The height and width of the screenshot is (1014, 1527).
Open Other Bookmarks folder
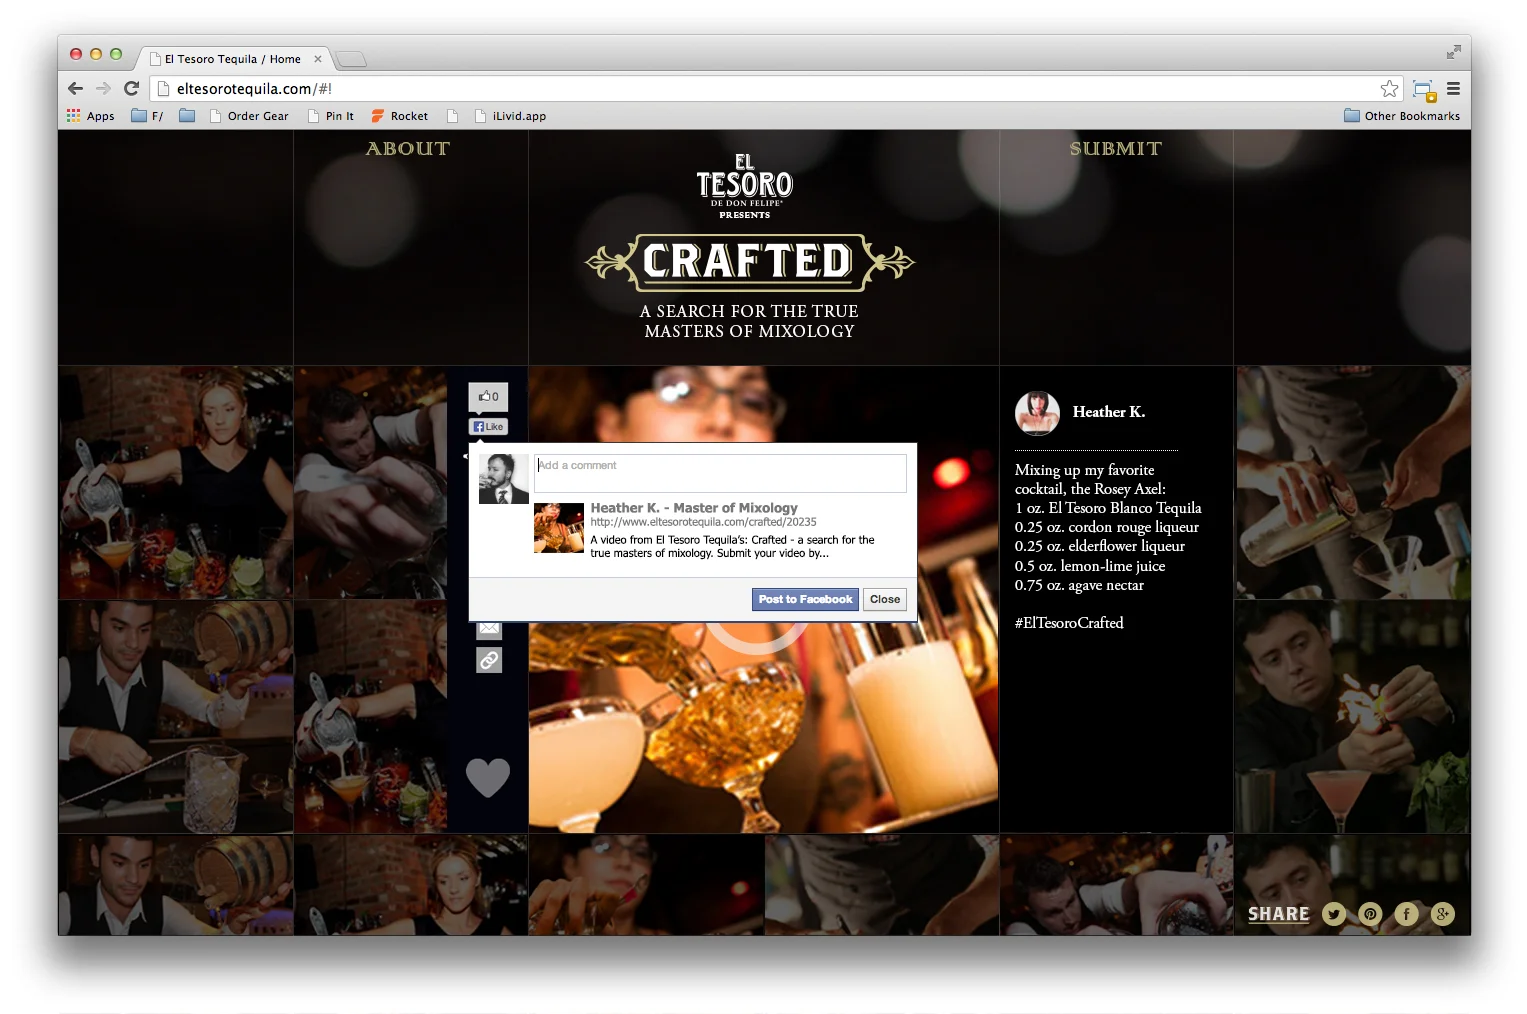click(x=1402, y=116)
